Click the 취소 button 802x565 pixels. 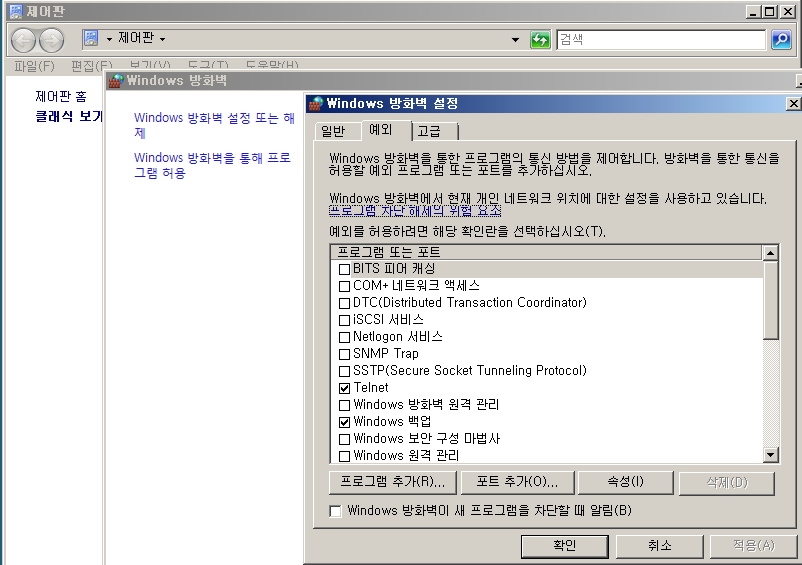point(659,546)
